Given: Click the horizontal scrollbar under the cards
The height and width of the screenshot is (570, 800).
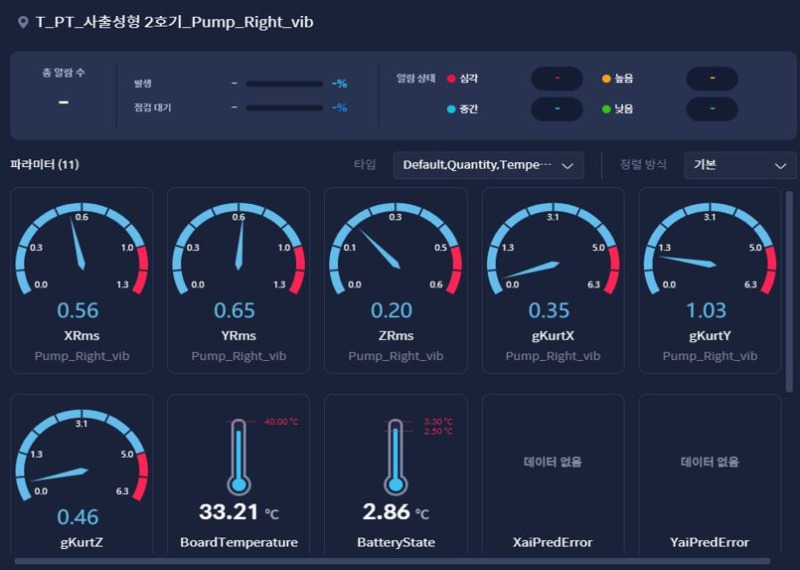Looking at the screenshot, I should tap(392, 561).
